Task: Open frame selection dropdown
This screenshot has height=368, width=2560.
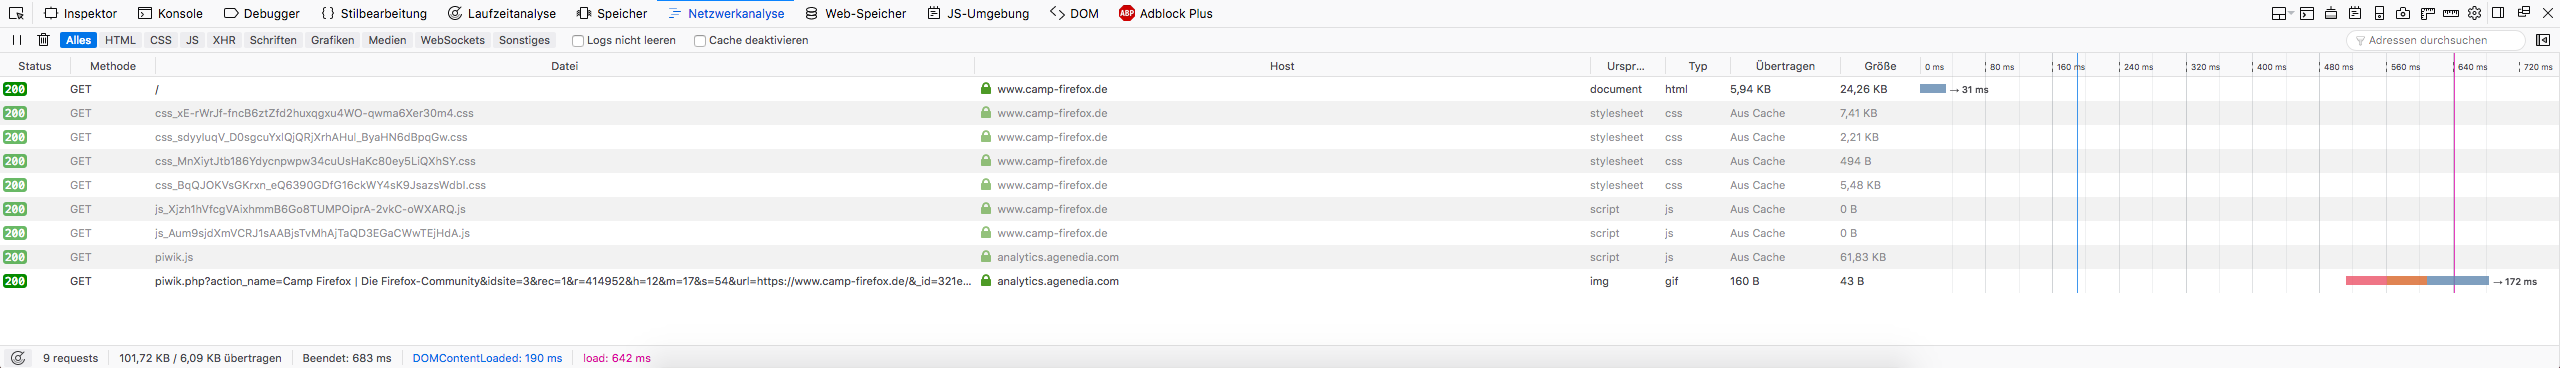Action: pyautogui.click(x=2283, y=13)
